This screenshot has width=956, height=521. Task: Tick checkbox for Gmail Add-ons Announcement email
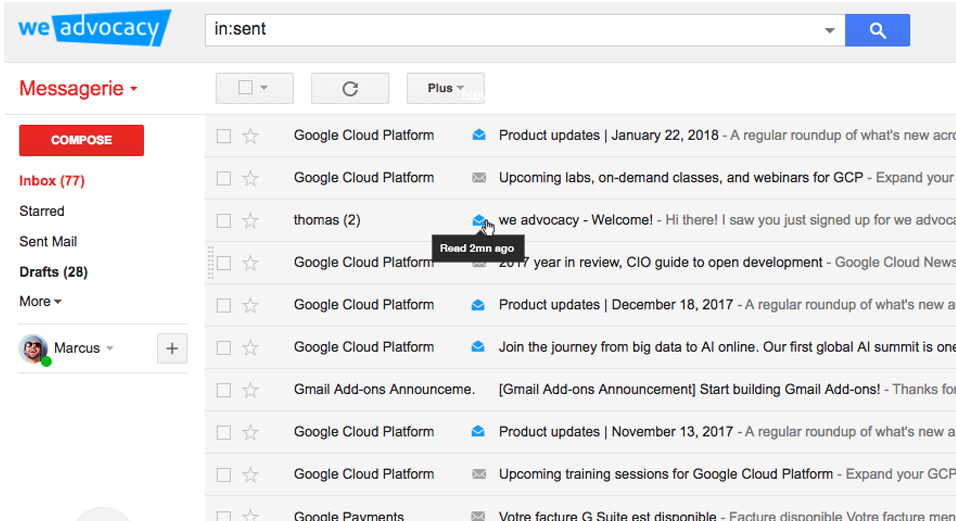tap(224, 390)
